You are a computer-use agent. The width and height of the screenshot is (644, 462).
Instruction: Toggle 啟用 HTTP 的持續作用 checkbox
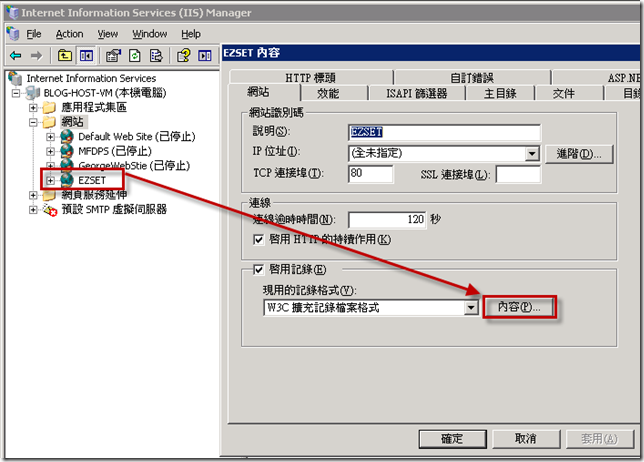pyautogui.click(x=258, y=239)
